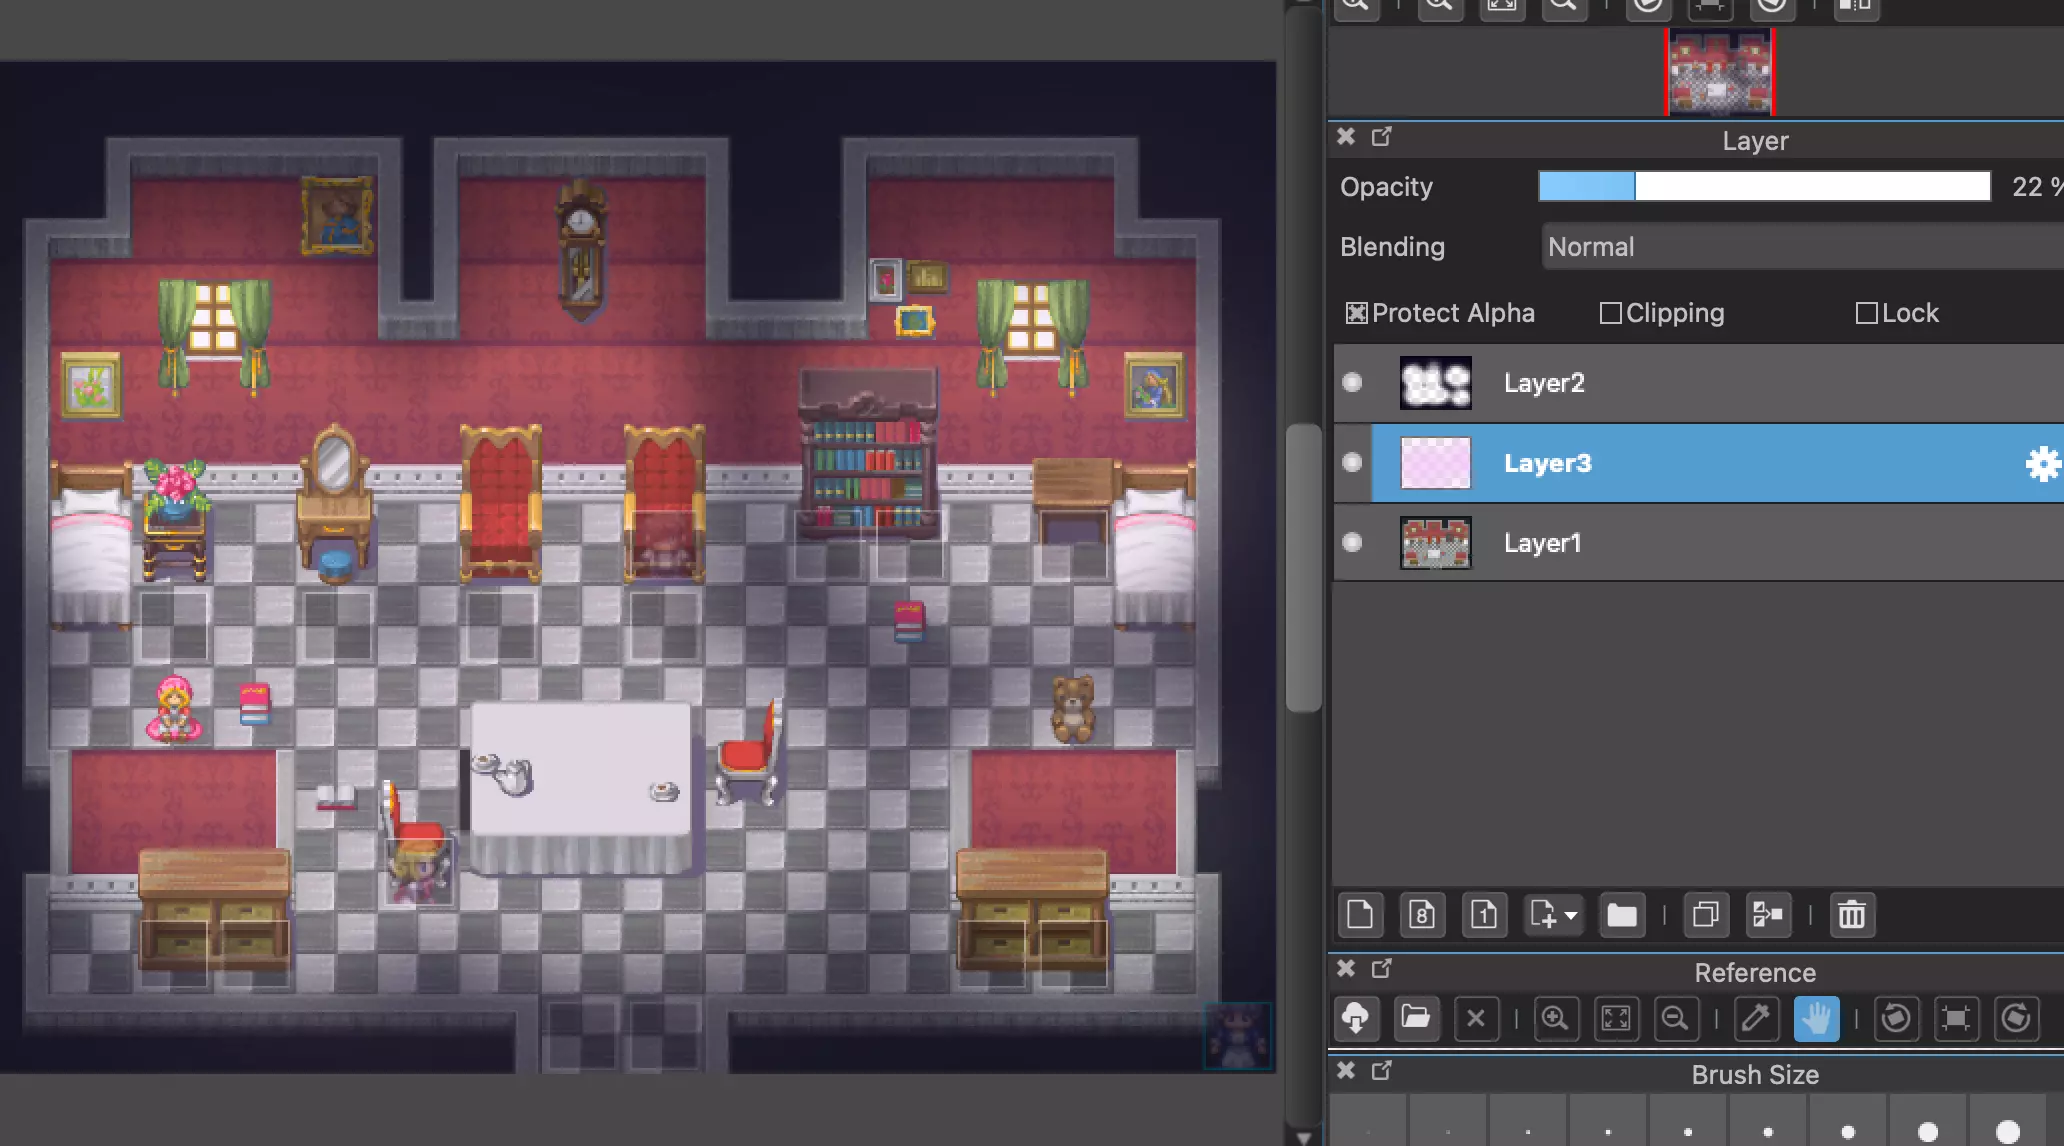
Task: Toggle the Protect Alpha checkbox
Action: (x=1356, y=314)
